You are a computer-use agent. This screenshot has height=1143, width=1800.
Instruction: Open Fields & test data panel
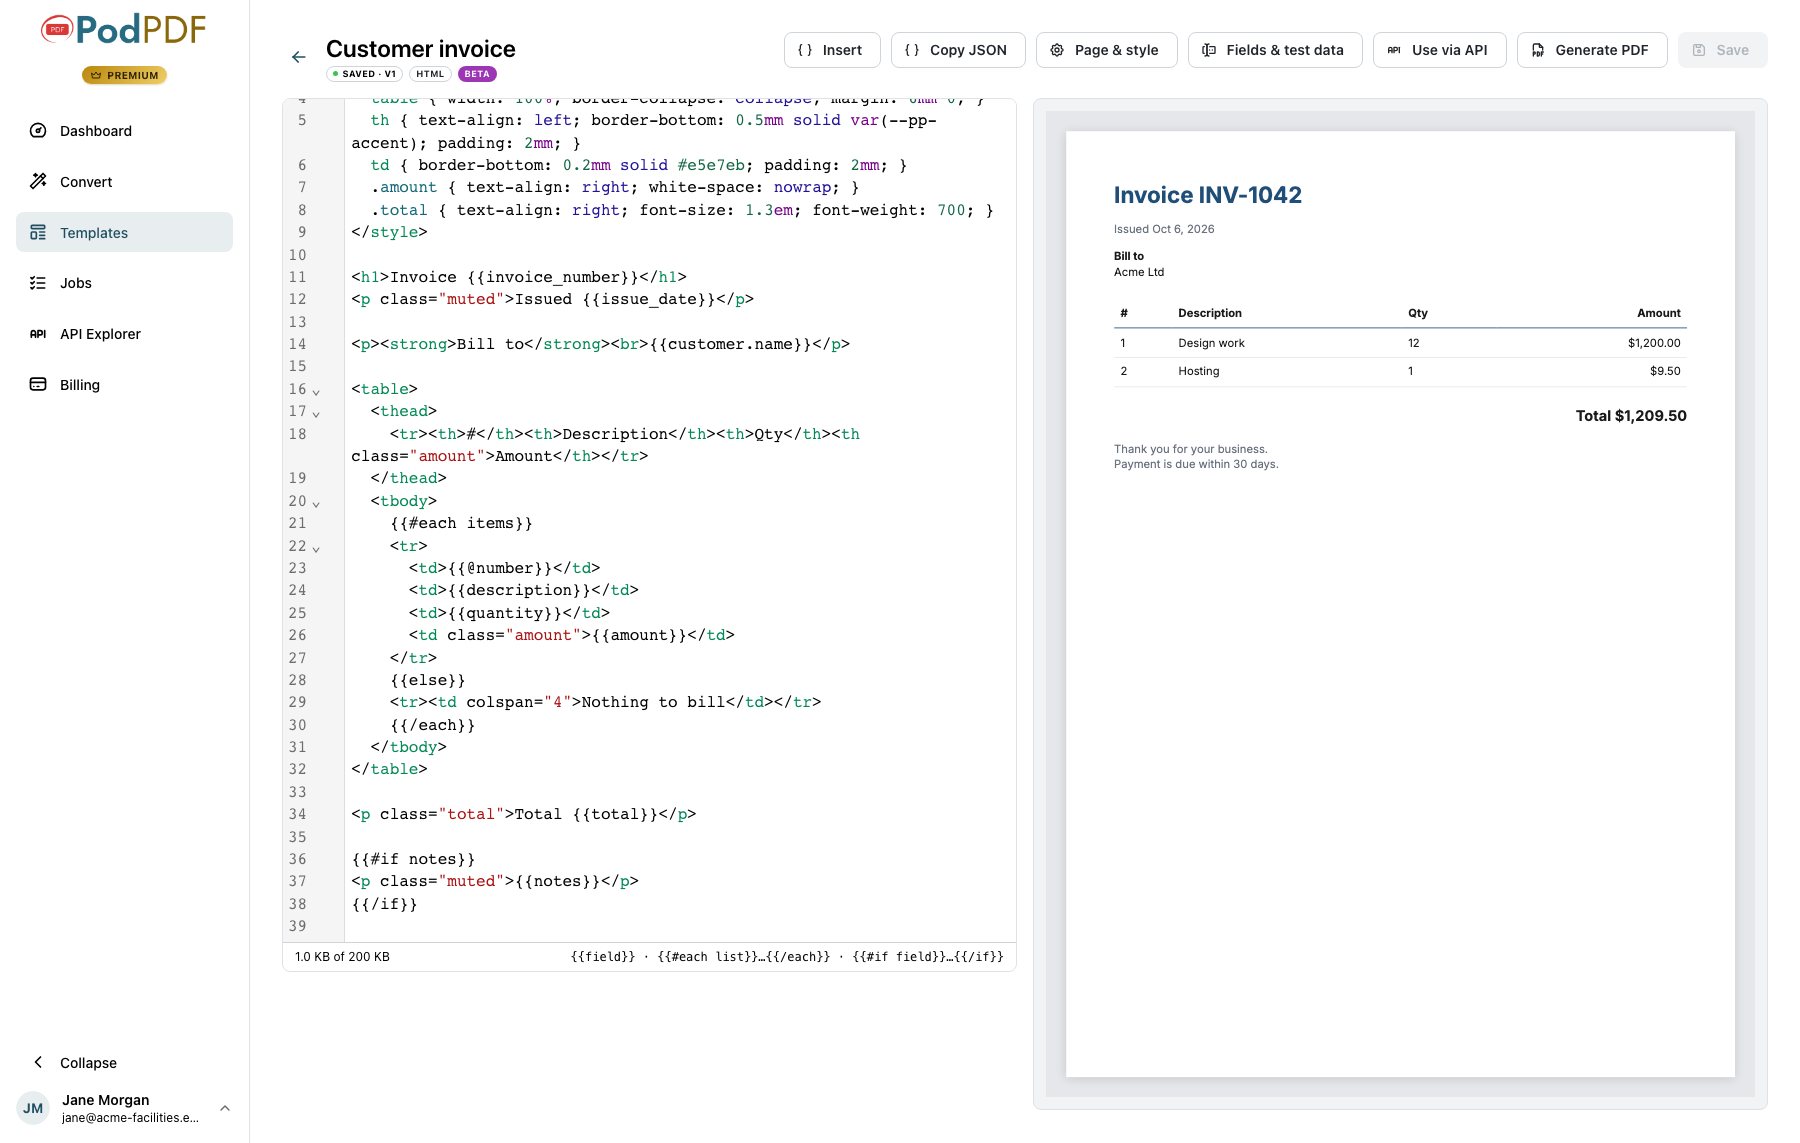(1275, 50)
